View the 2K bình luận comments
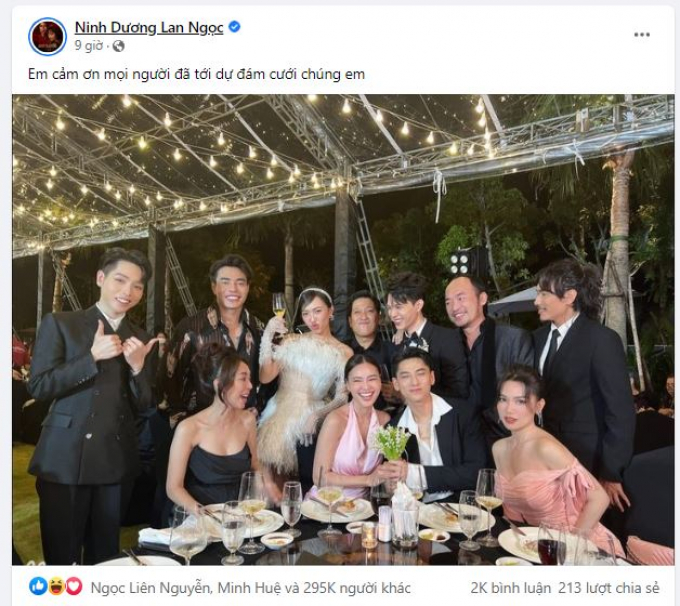Screen dimensions: 680x606 510,588
